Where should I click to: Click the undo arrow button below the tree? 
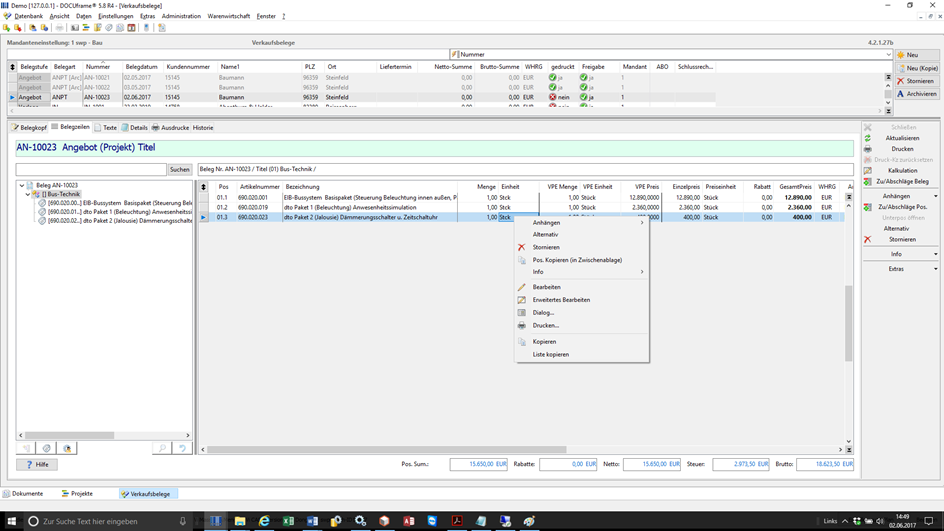coord(182,449)
